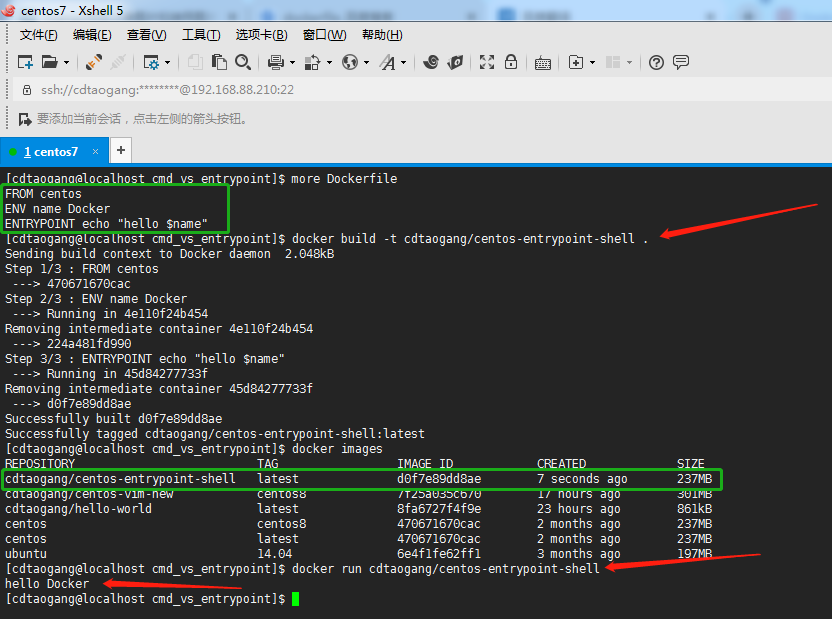The height and width of the screenshot is (619, 832).
Task: Click the "Sending build context" output line
Action: tap(170, 254)
